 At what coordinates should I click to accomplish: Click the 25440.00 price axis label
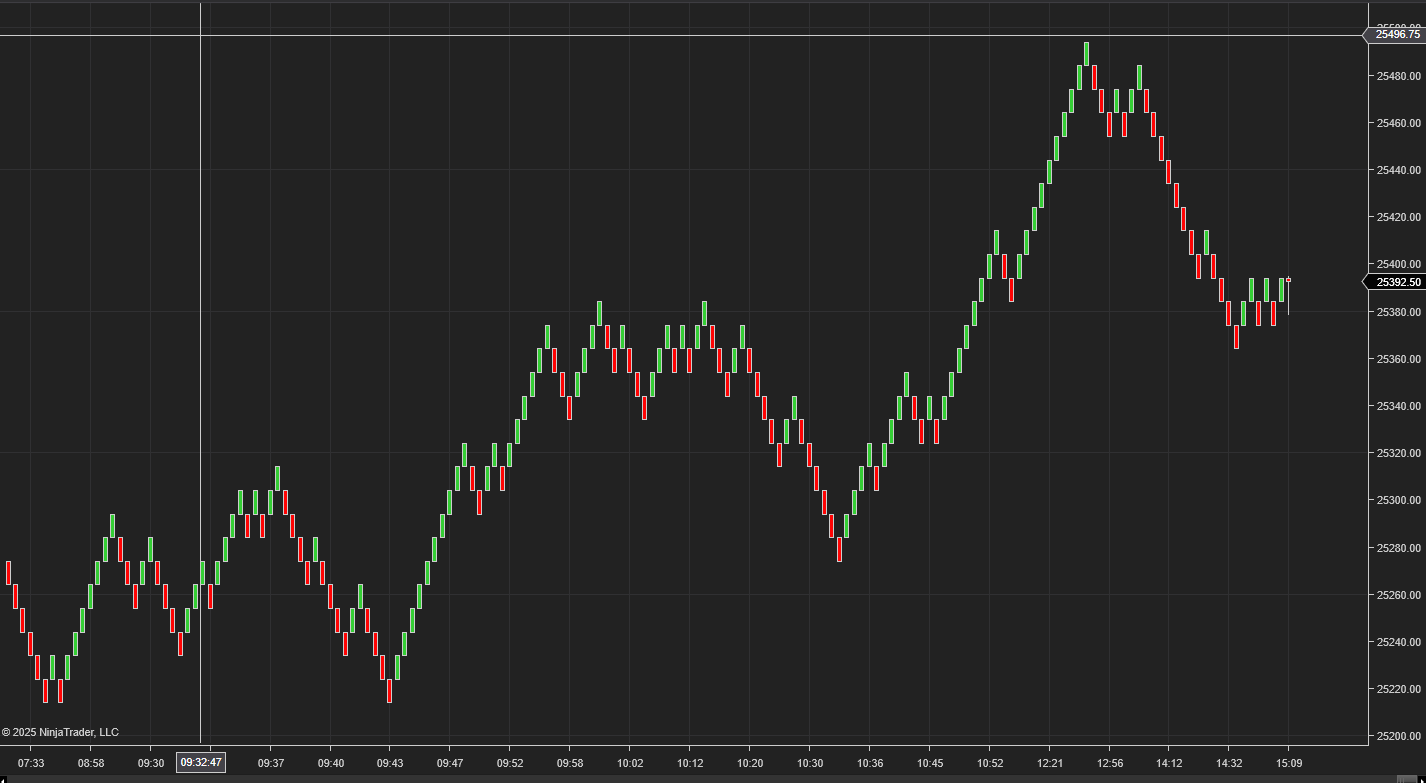(1398, 170)
